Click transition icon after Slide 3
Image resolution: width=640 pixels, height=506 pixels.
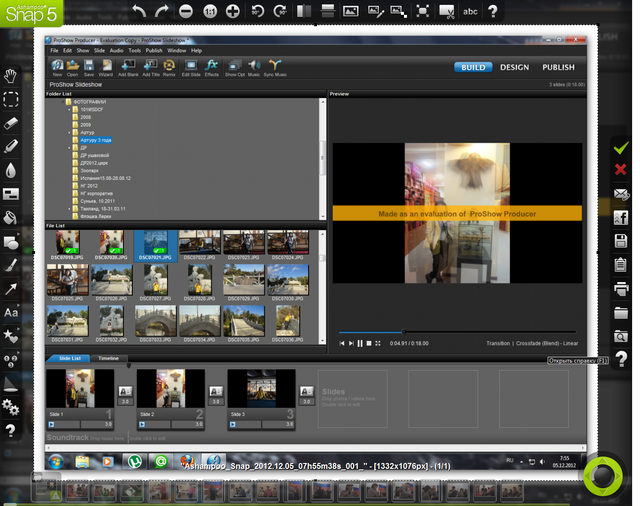click(x=307, y=391)
